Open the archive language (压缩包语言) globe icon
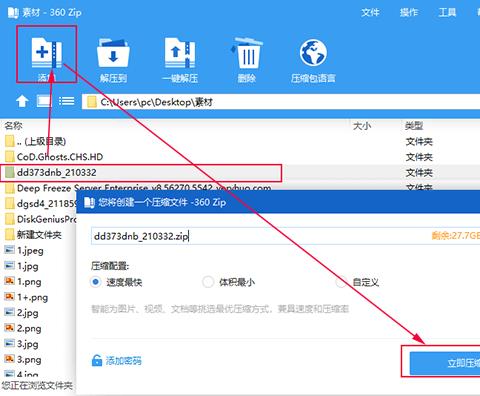480x396 pixels. tap(313, 52)
